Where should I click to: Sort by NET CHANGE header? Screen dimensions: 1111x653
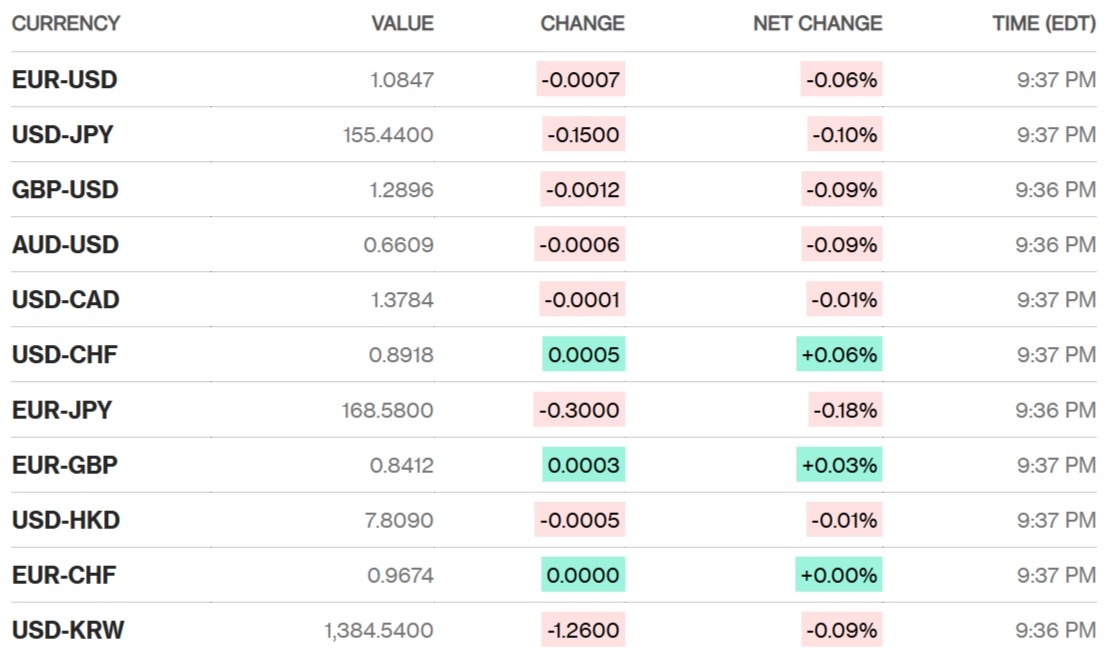tap(817, 23)
